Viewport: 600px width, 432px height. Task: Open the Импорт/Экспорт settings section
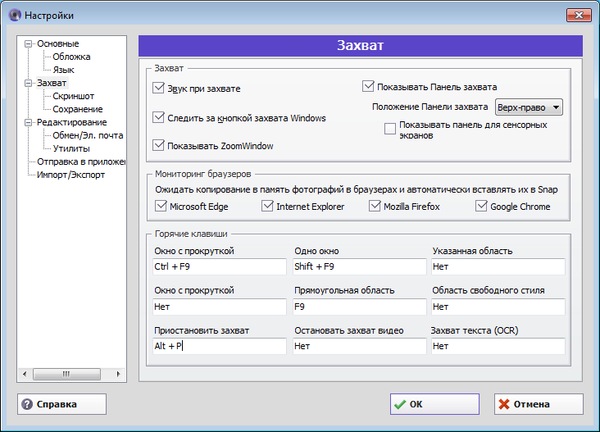click(70, 173)
